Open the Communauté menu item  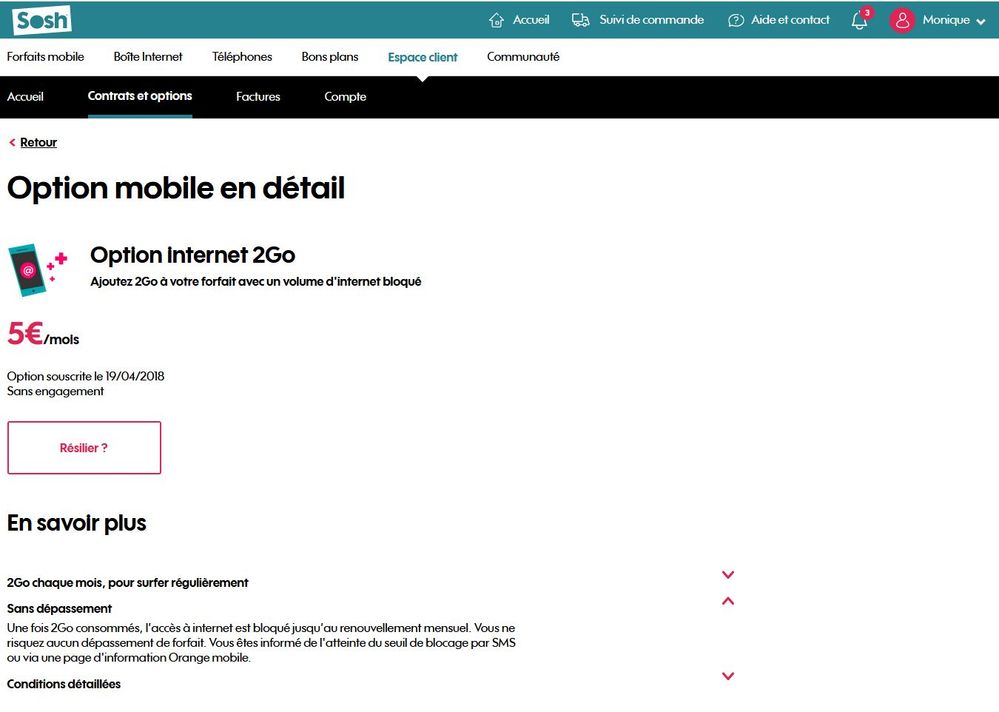point(523,57)
